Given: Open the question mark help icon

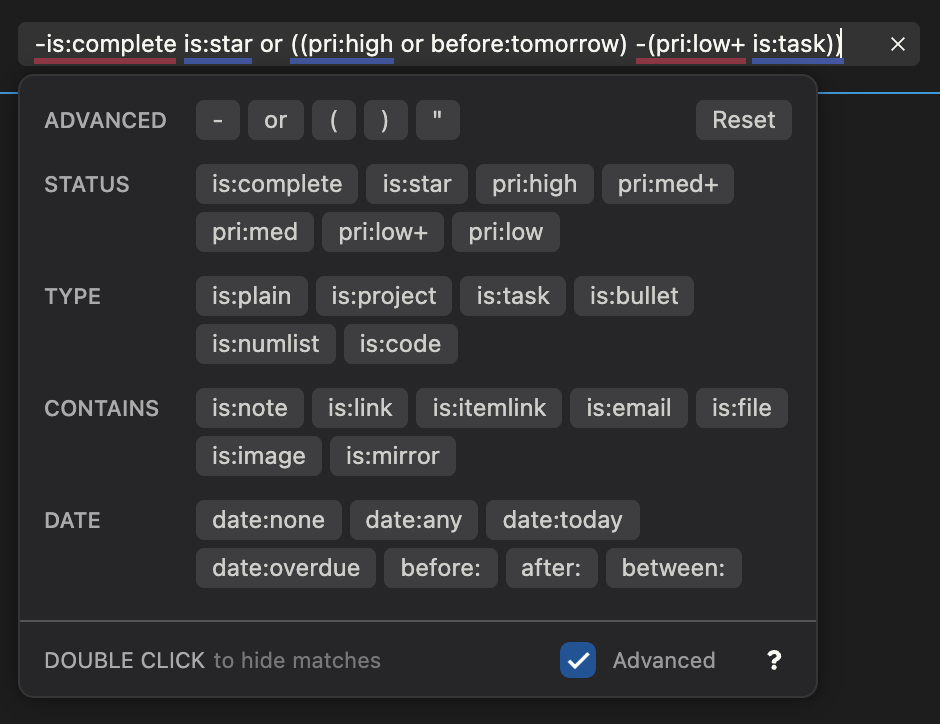Looking at the screenshot, I should (x=773, y=660).
